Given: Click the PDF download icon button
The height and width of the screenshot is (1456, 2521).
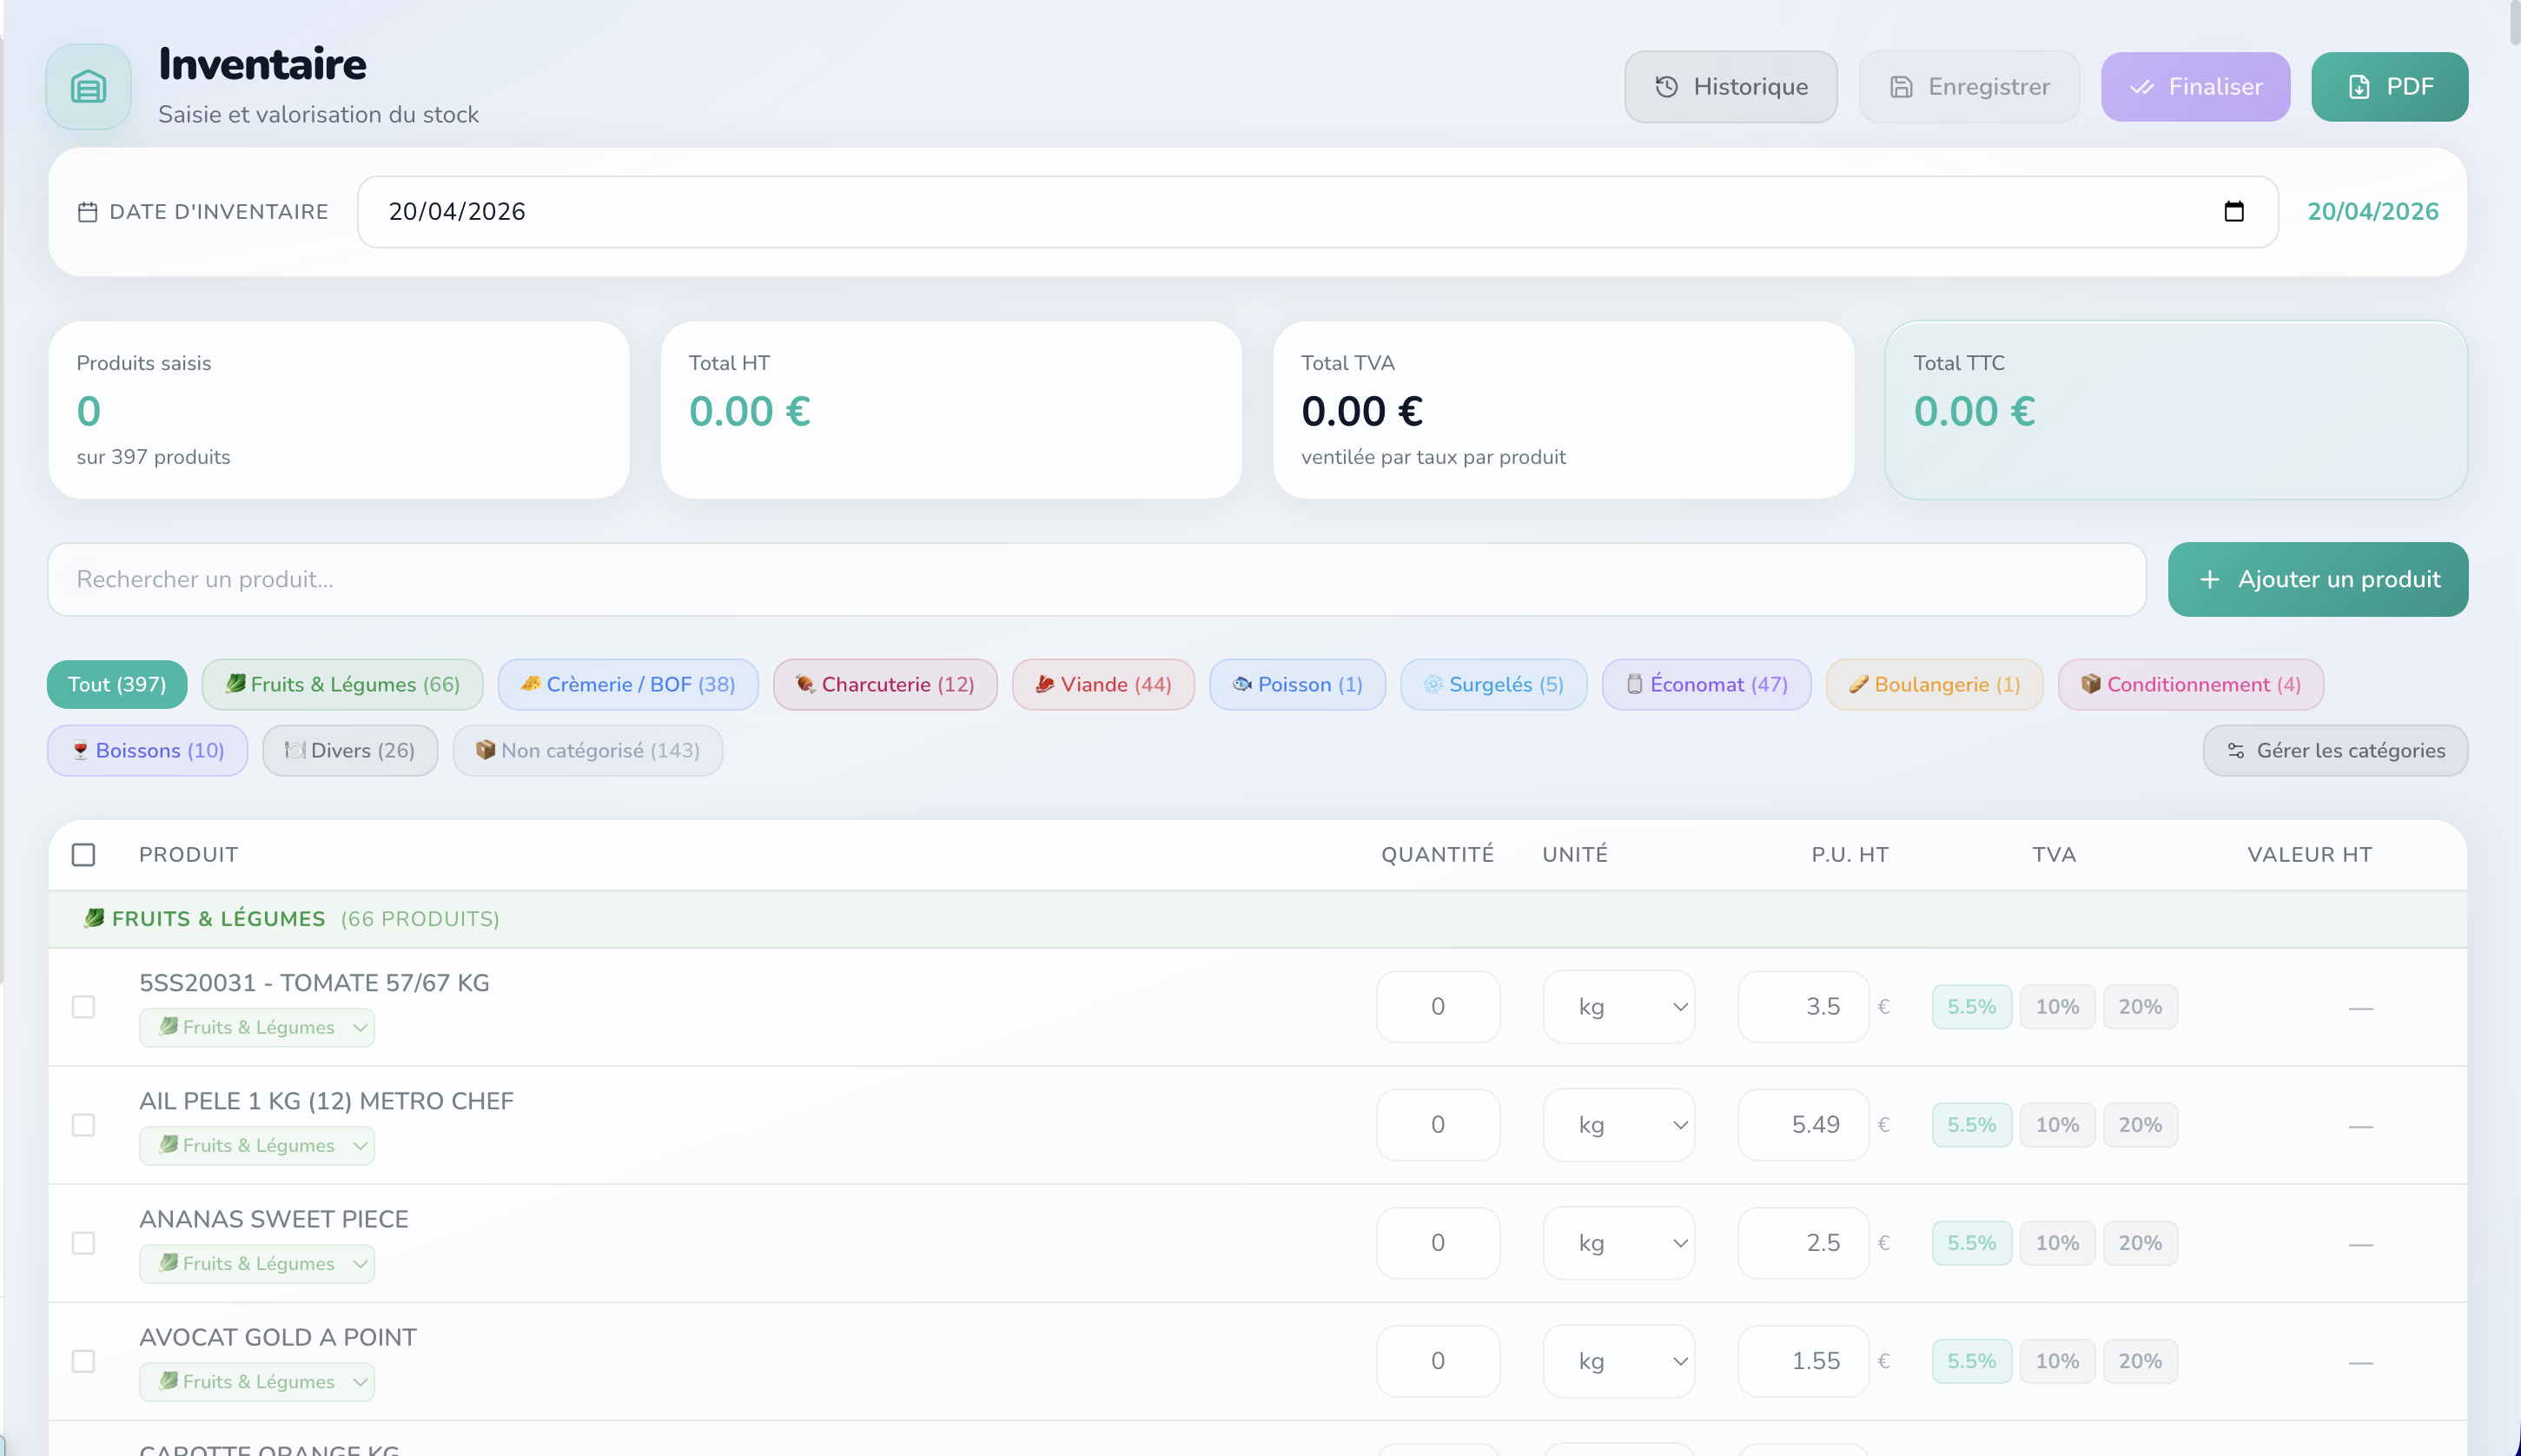Looking at the screenshot, I should pos(2389,87).
